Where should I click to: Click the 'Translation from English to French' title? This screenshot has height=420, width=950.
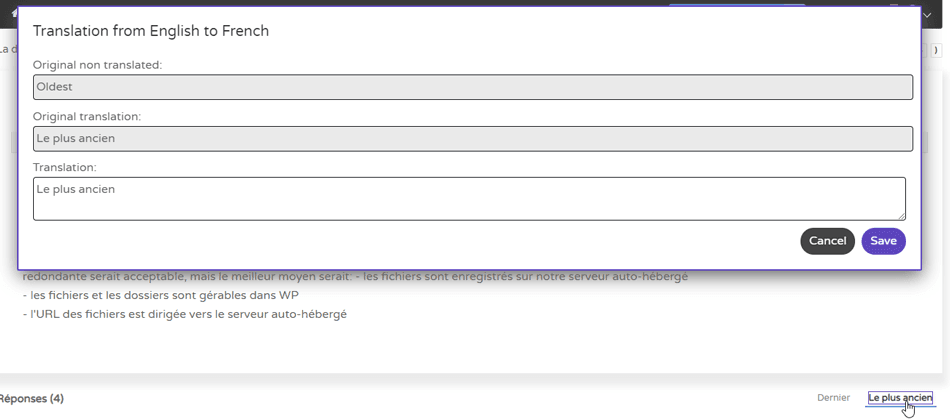(x=151, y=31)
